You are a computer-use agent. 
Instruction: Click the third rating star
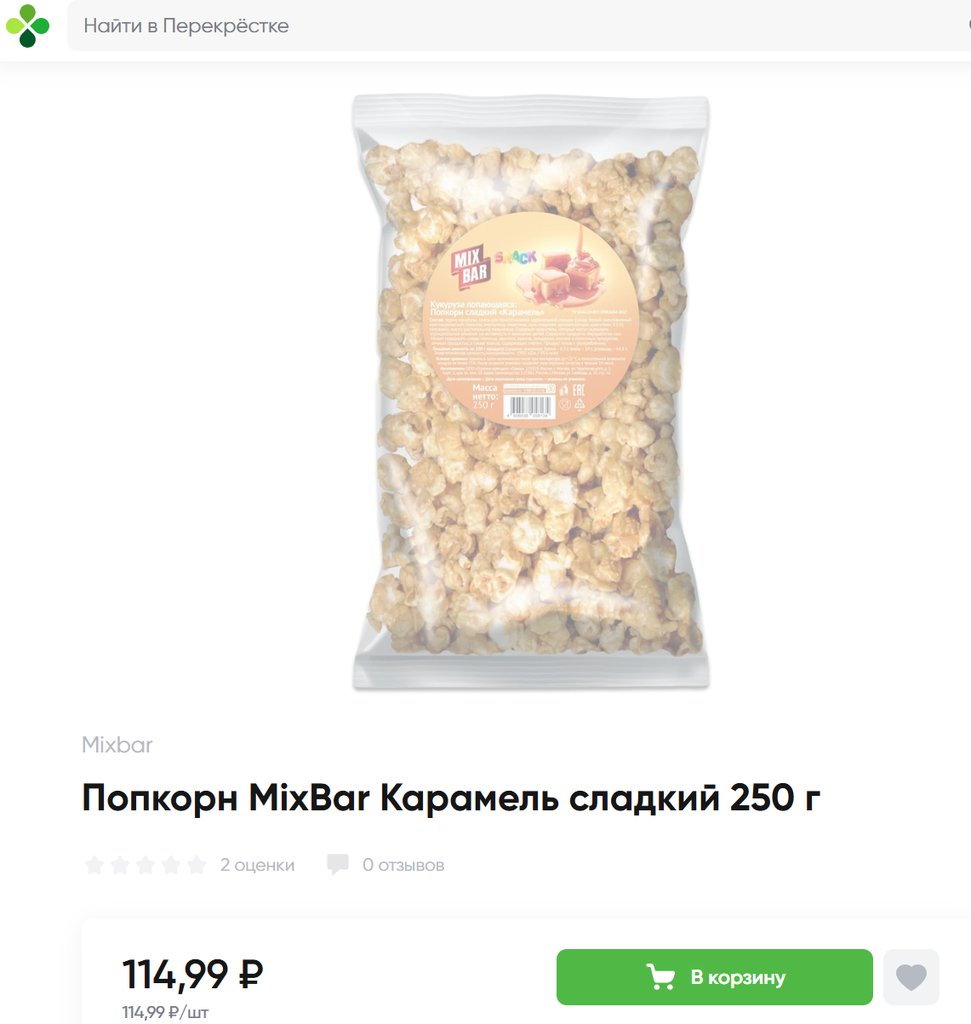pyautogui.click(x=146, y=865)
